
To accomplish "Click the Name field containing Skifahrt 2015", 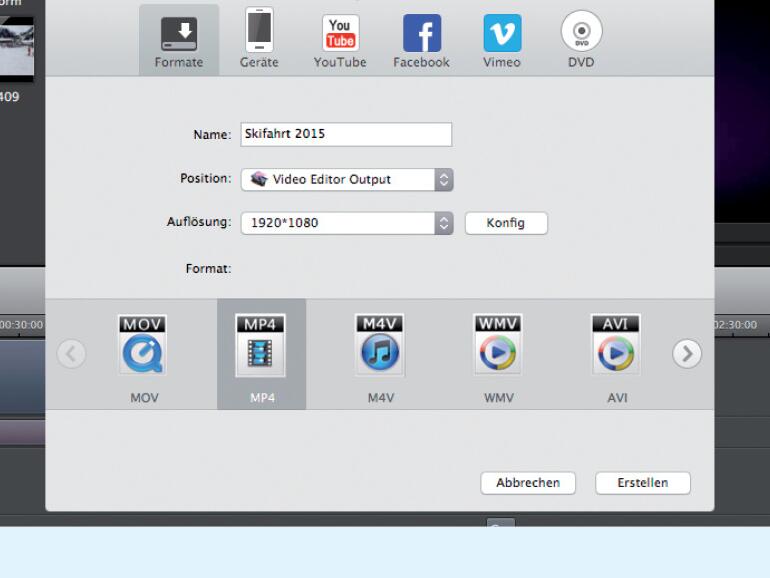I will tap(346, 134).
